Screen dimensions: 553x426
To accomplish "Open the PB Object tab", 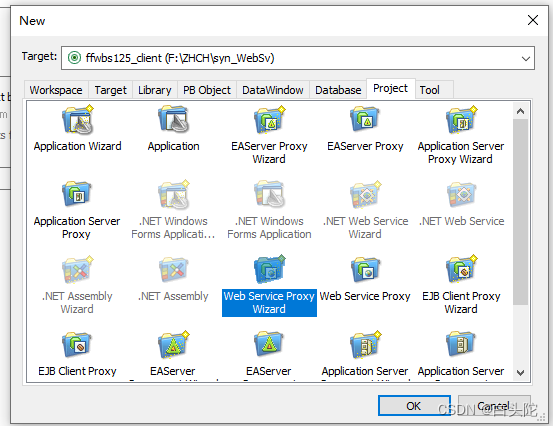I will click(x=207, y=90).
